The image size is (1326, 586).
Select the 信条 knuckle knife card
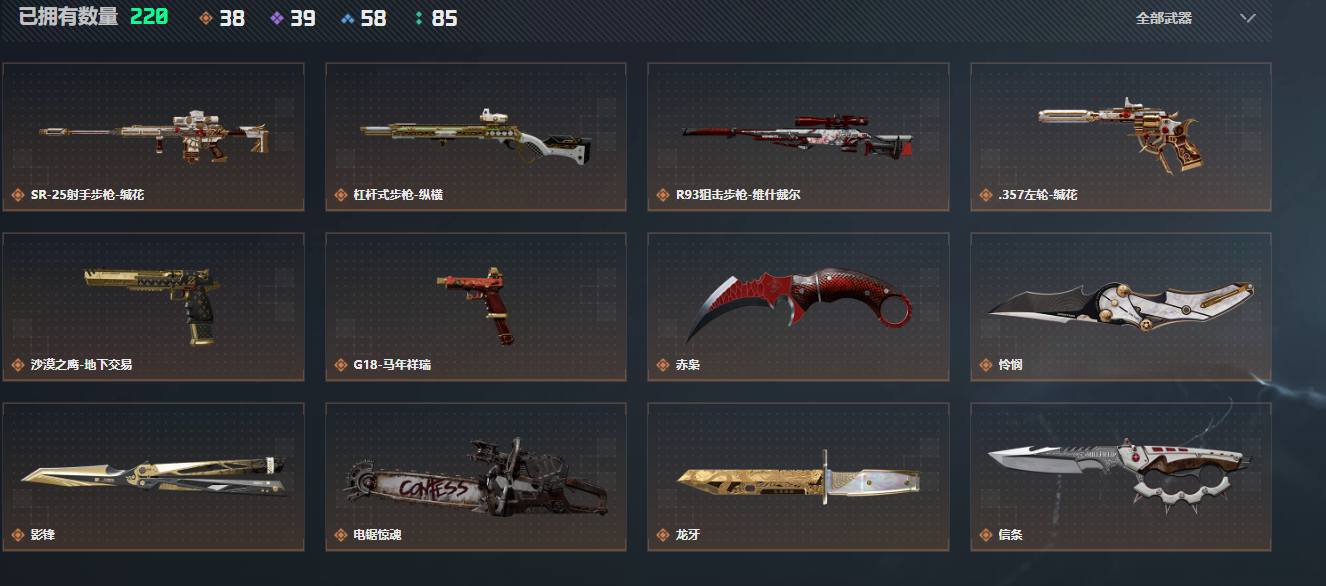[x=1121, y=477]
